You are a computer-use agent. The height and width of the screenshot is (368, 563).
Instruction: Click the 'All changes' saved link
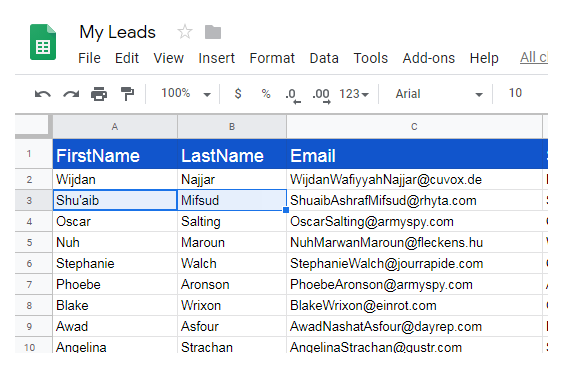point(534,57)
